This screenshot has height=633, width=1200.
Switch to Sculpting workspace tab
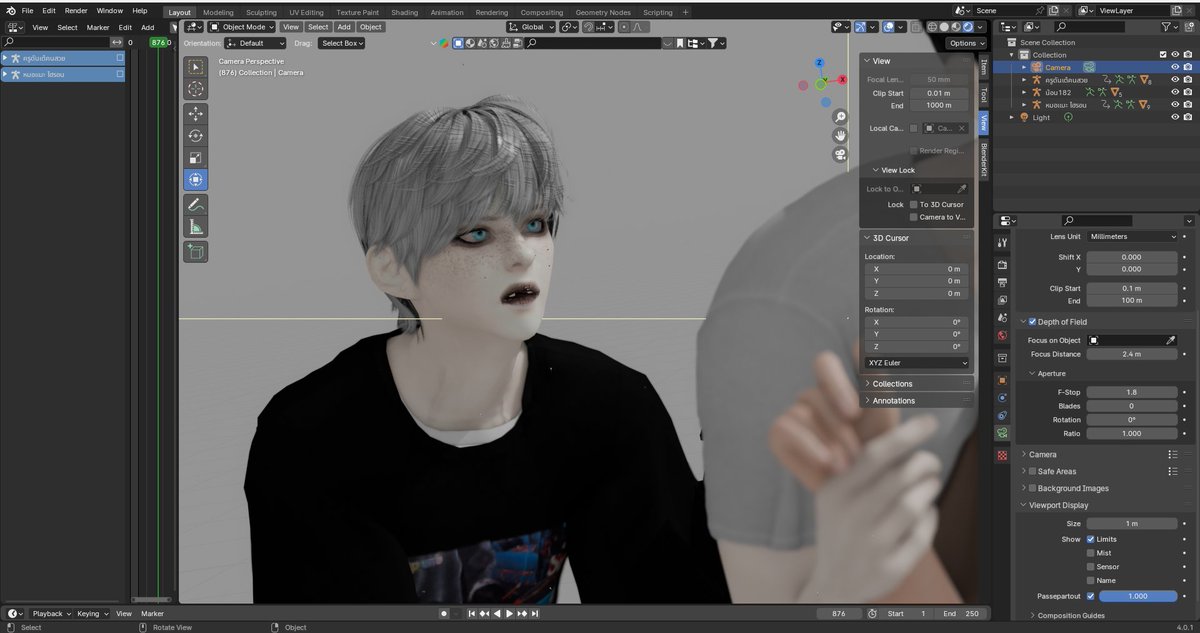[261, 12]
